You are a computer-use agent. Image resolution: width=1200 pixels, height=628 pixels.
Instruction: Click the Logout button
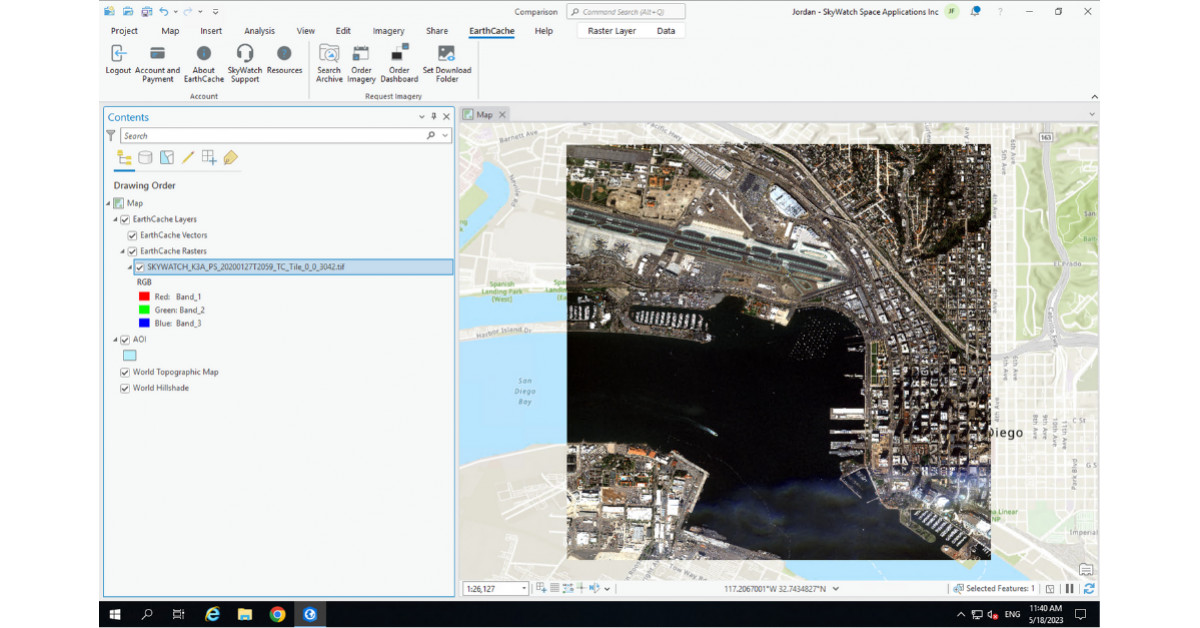point(118,62)
